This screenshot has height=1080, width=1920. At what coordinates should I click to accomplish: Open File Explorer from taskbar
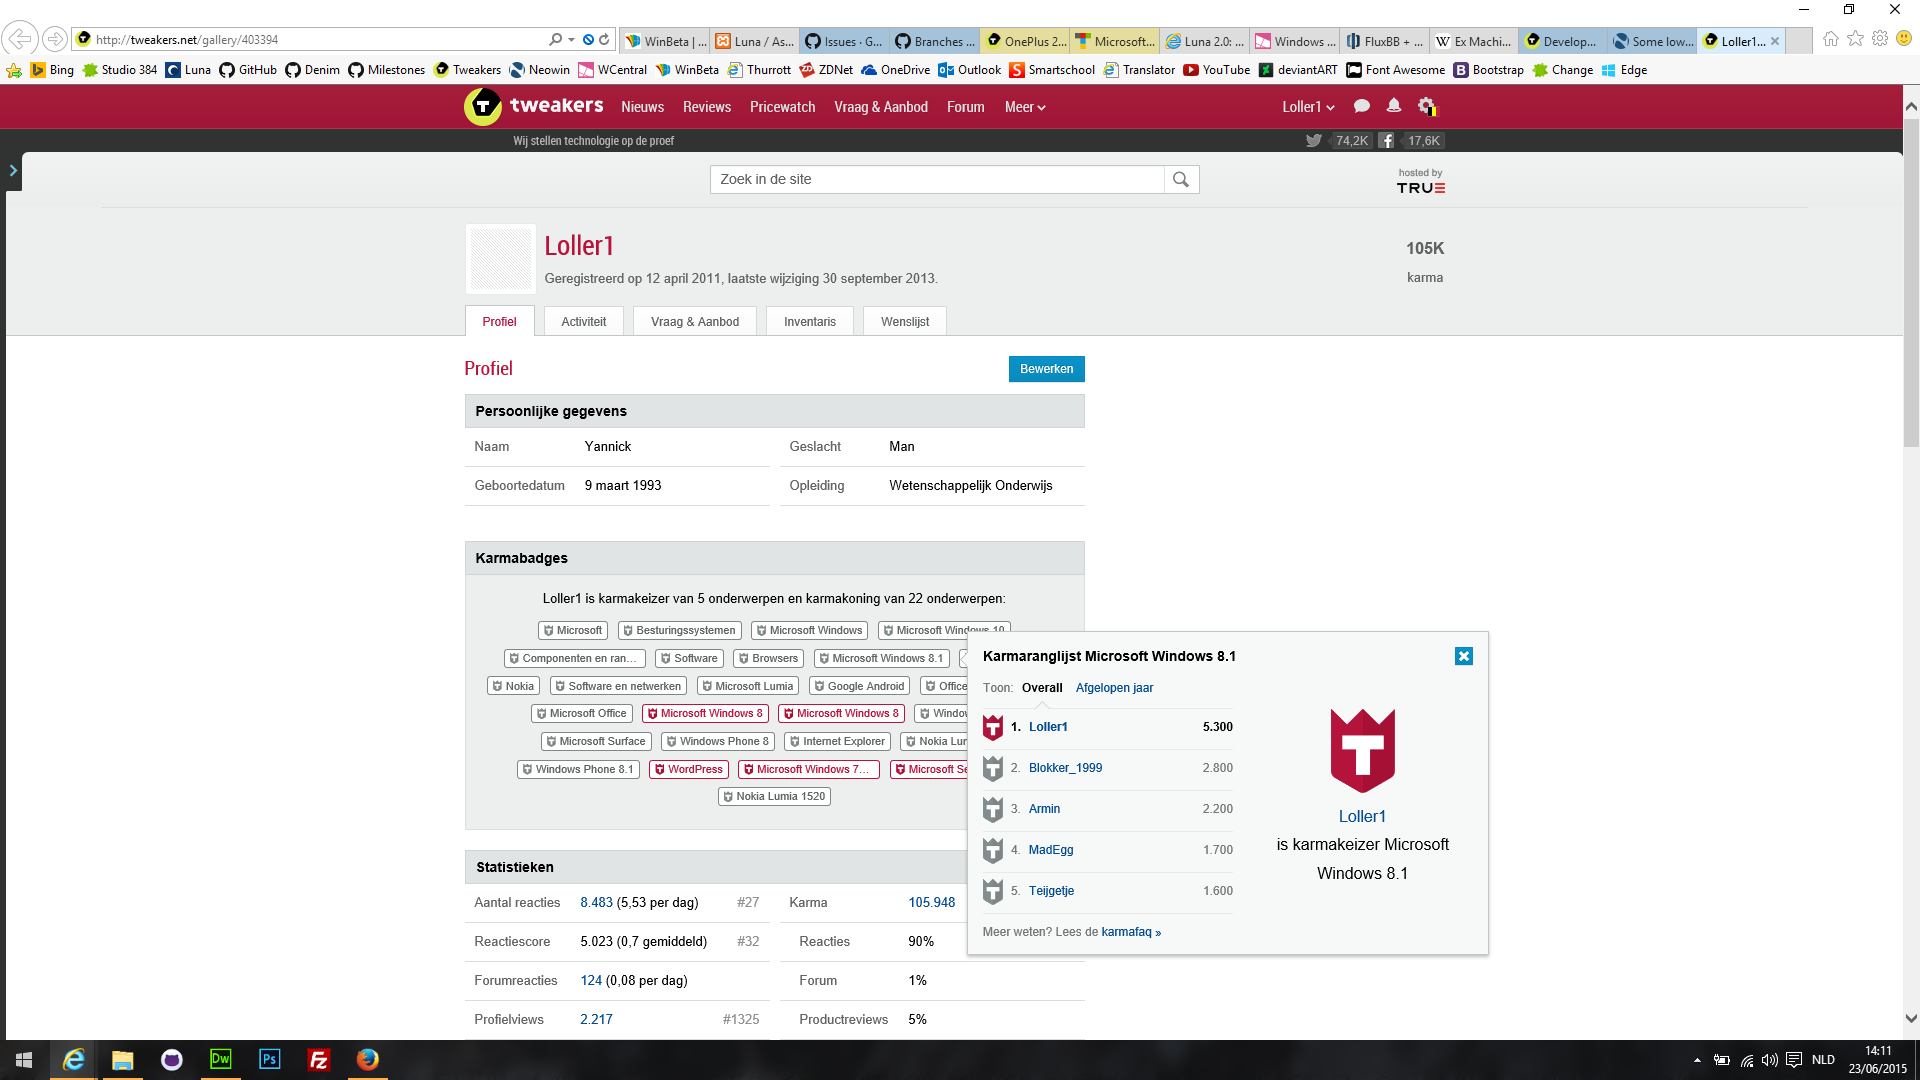tap(122, 1060)
